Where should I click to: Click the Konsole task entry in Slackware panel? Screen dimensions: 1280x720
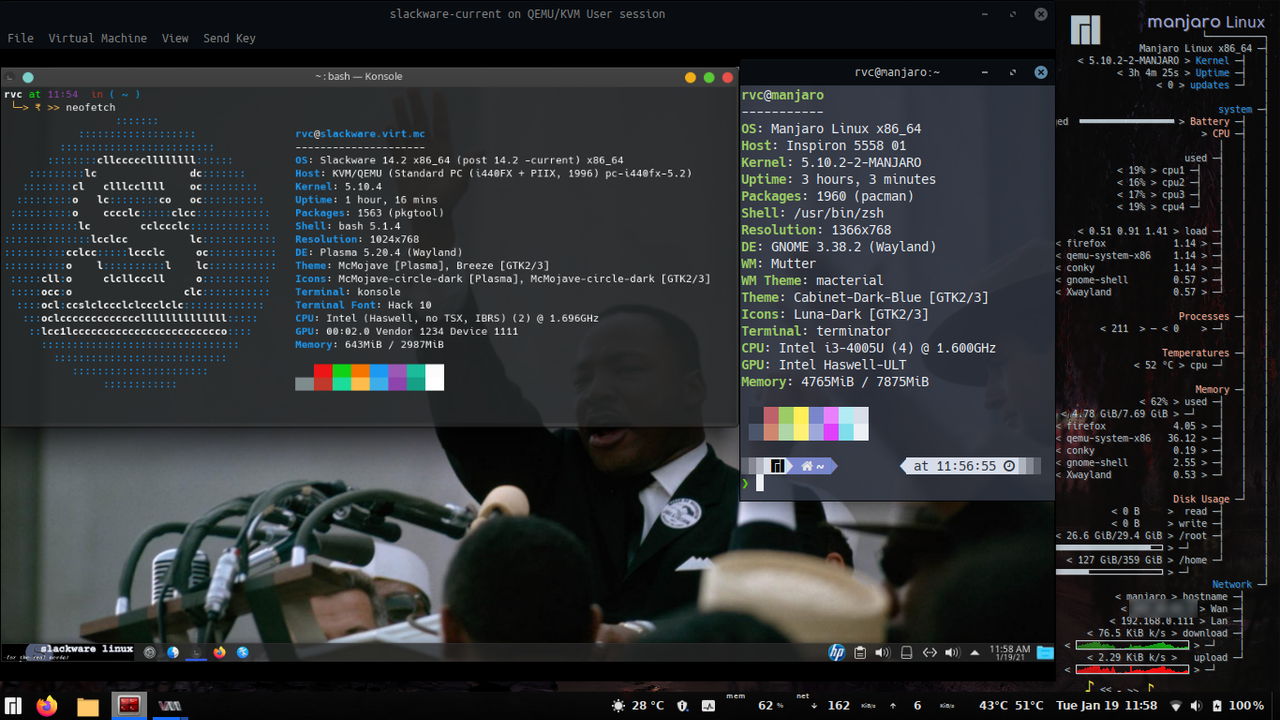tap(196, 652)
